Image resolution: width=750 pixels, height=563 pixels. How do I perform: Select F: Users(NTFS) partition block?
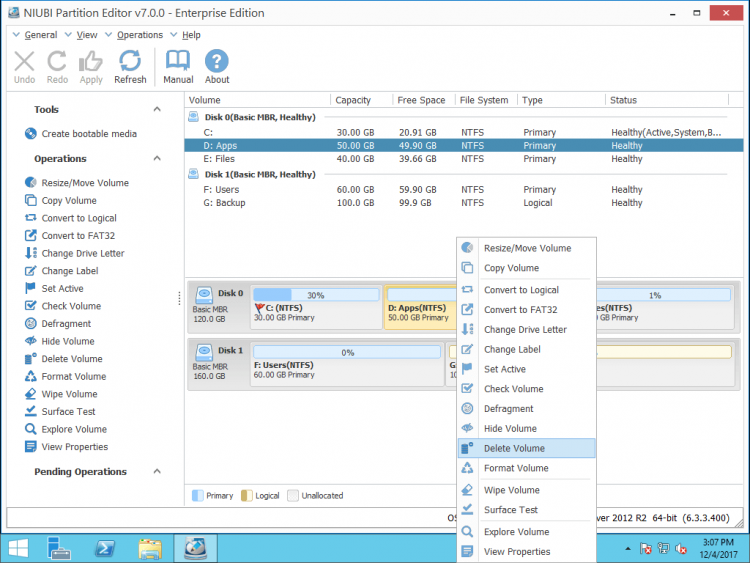[x=347, y=364]
